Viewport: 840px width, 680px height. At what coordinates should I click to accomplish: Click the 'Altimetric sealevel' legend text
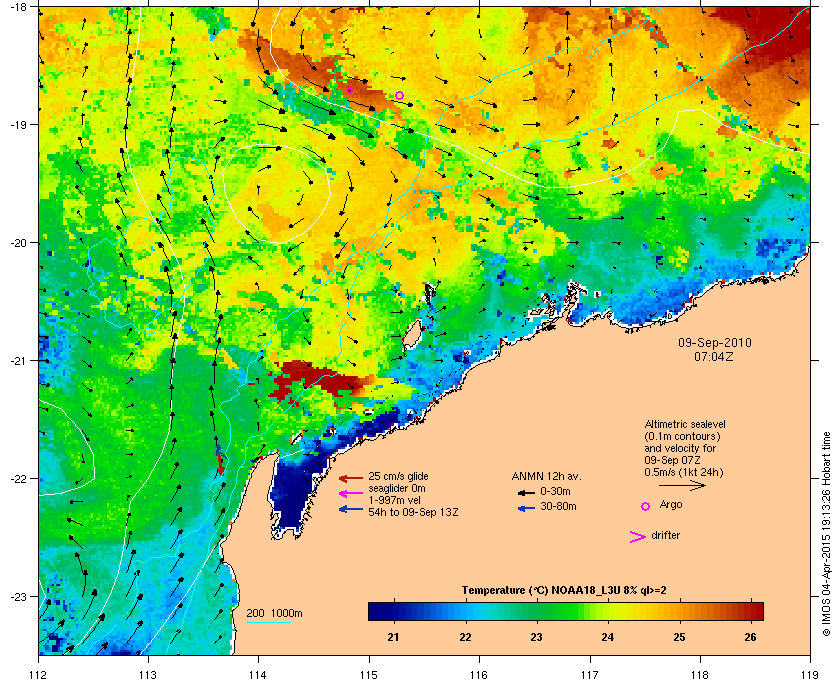685,424
